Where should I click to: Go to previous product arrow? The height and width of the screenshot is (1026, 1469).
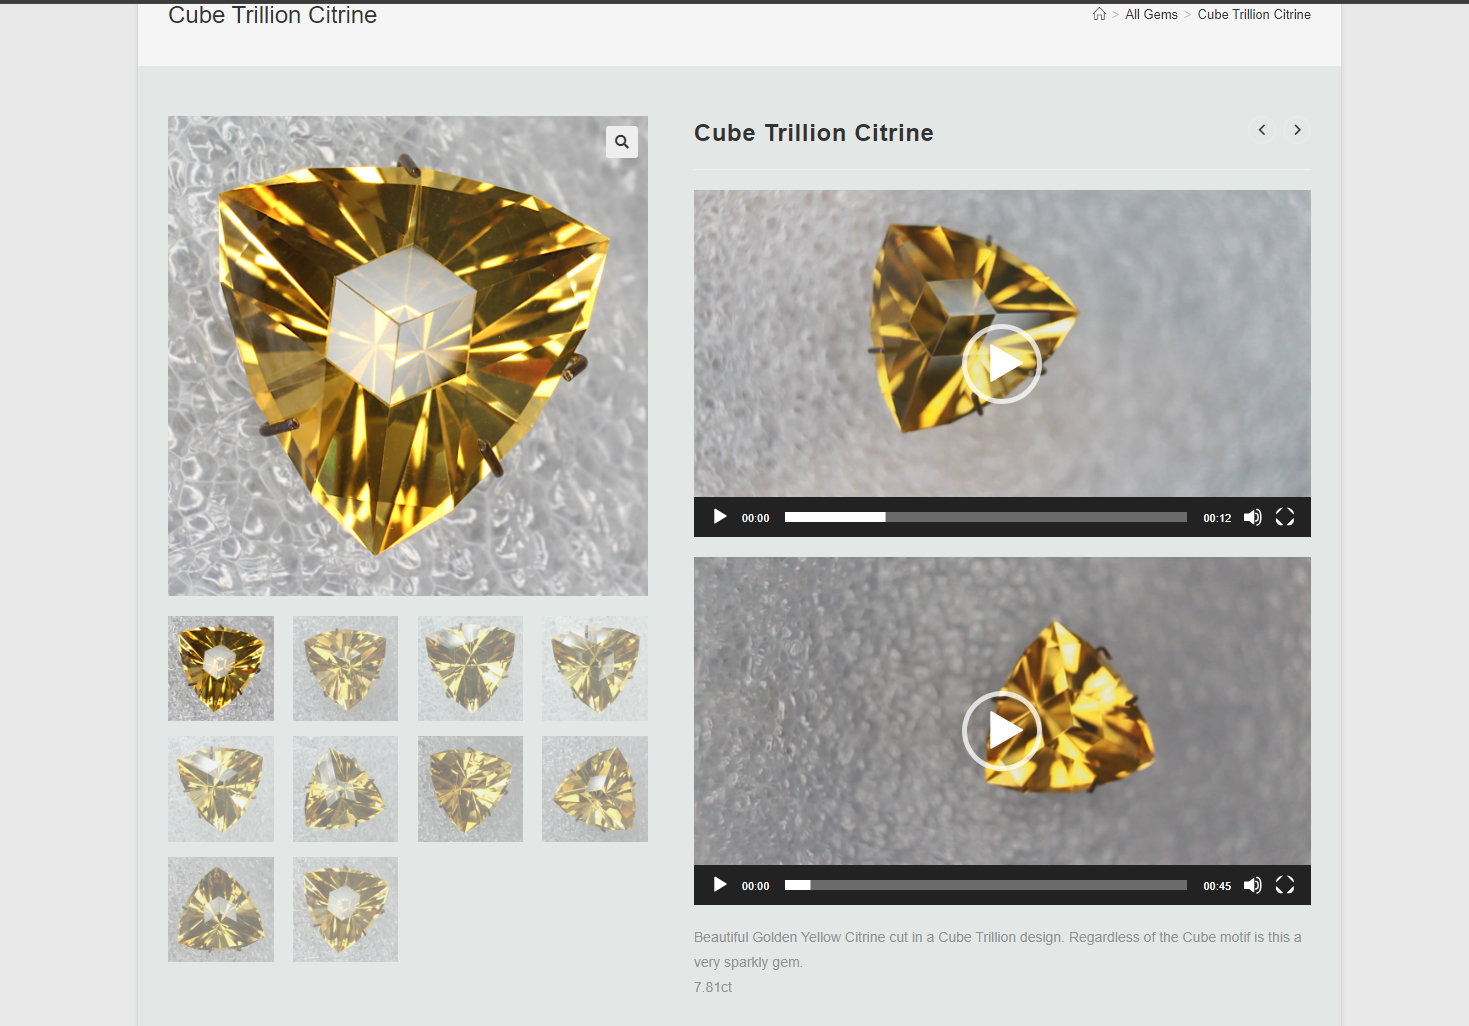point(1262,130)
